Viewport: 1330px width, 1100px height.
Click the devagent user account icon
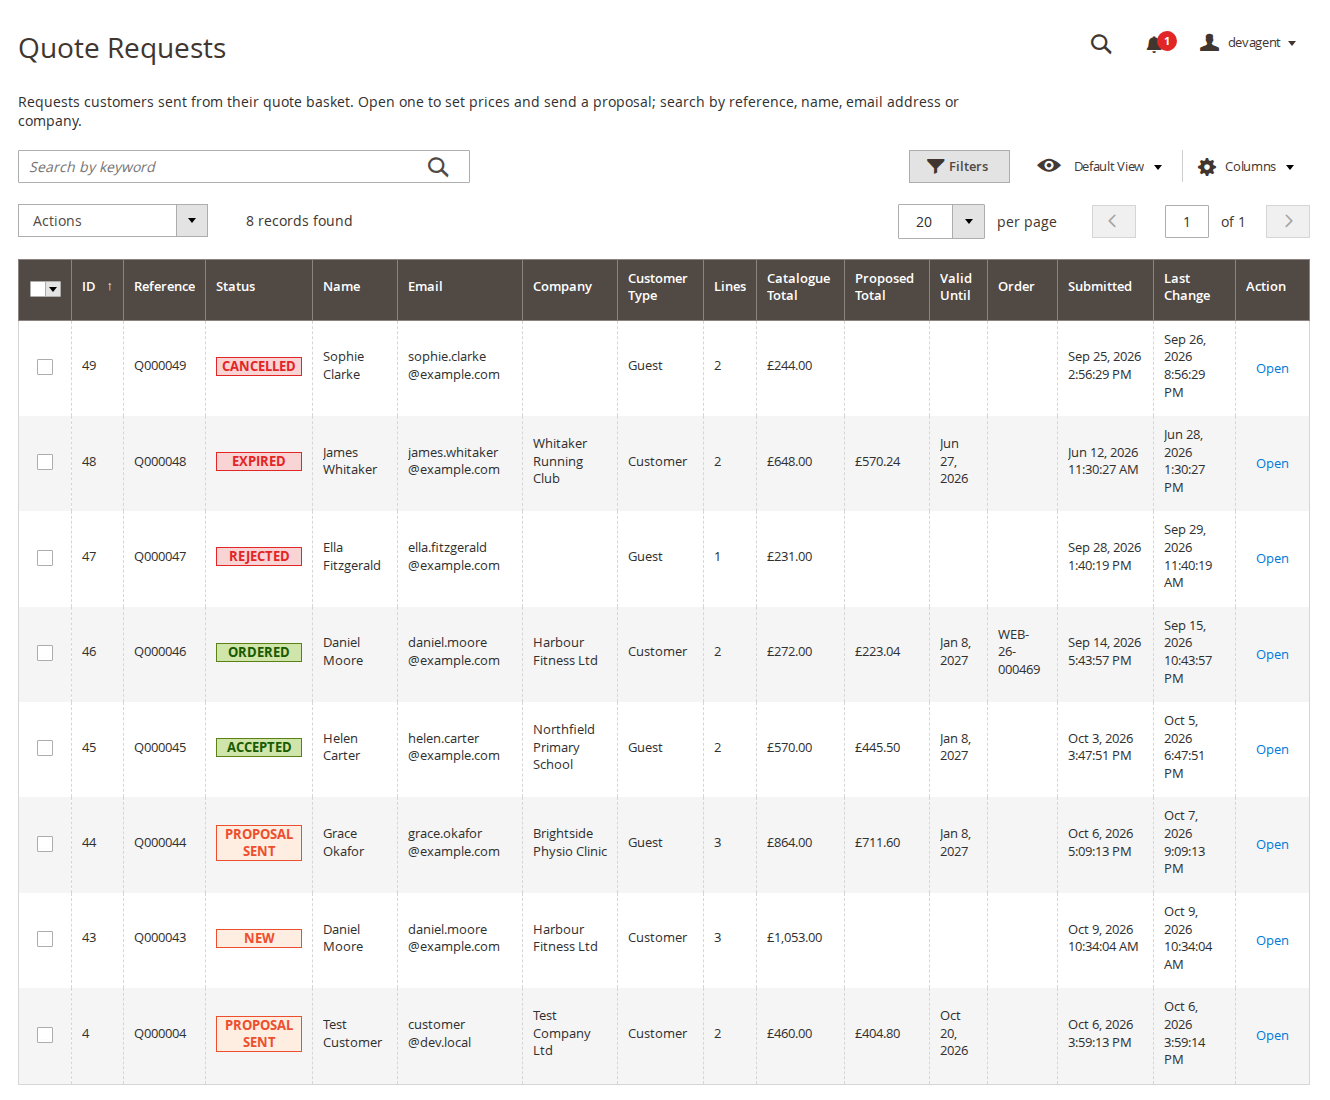[x=1209, y=42]
